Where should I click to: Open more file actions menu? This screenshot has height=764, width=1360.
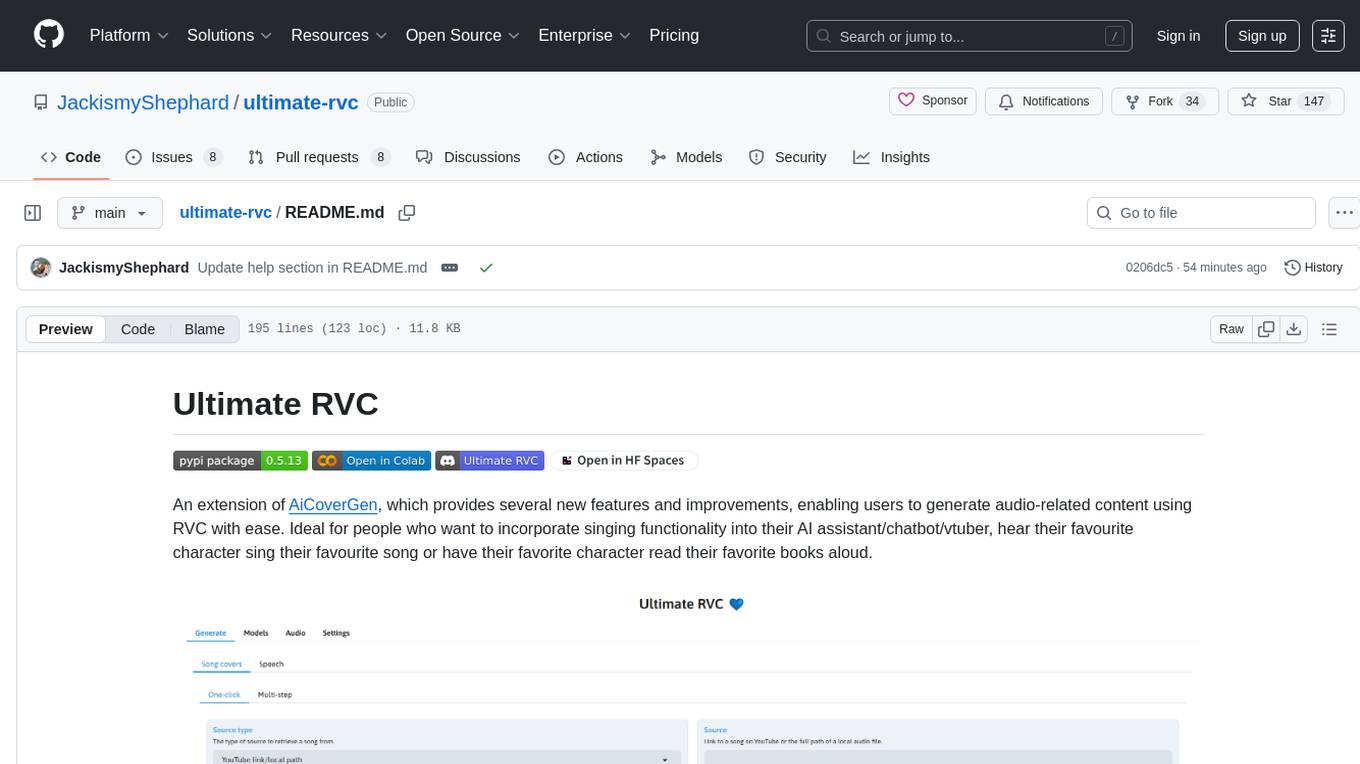point(1344,213)
